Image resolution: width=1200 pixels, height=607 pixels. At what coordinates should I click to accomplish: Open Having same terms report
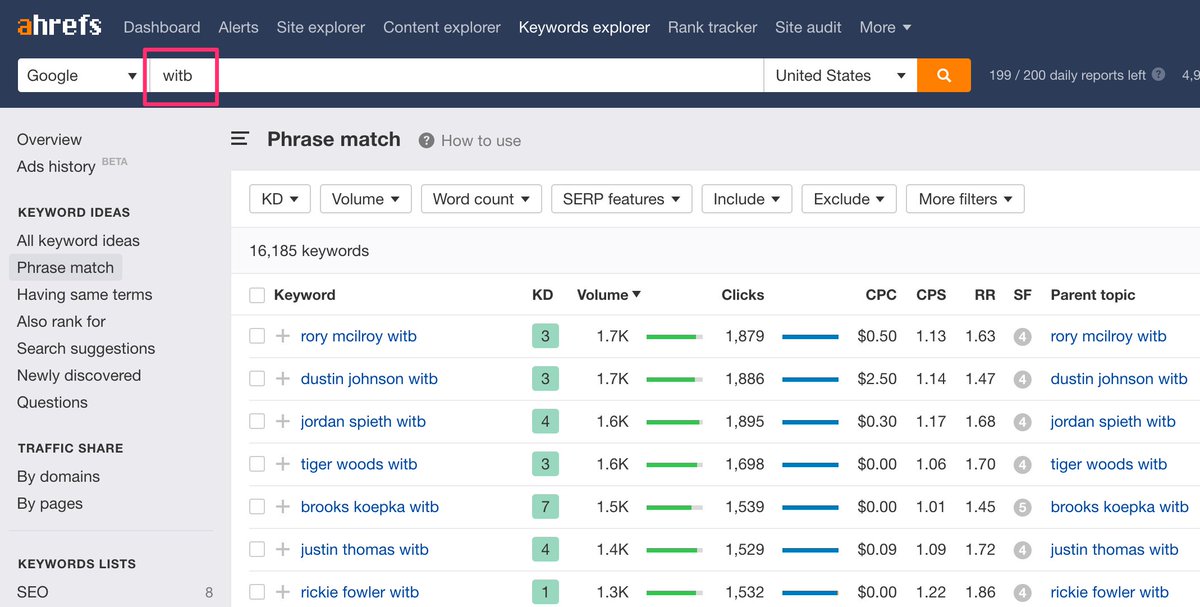click(x=84, y=295)
